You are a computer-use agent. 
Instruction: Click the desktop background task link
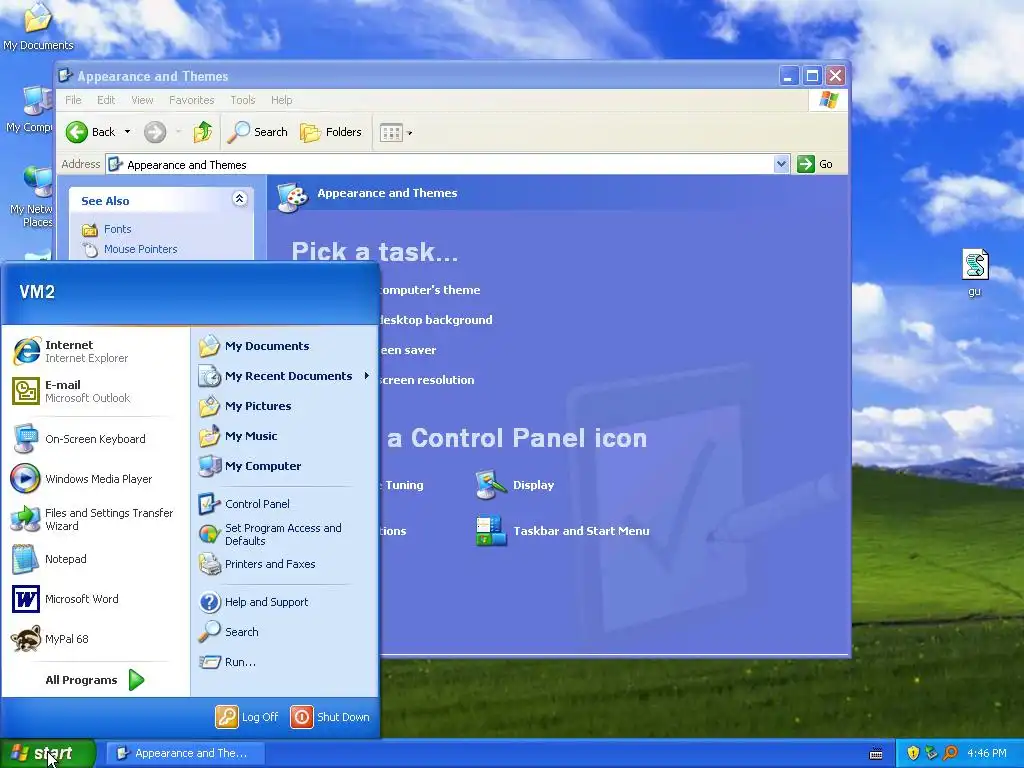[x=436, y=320]
